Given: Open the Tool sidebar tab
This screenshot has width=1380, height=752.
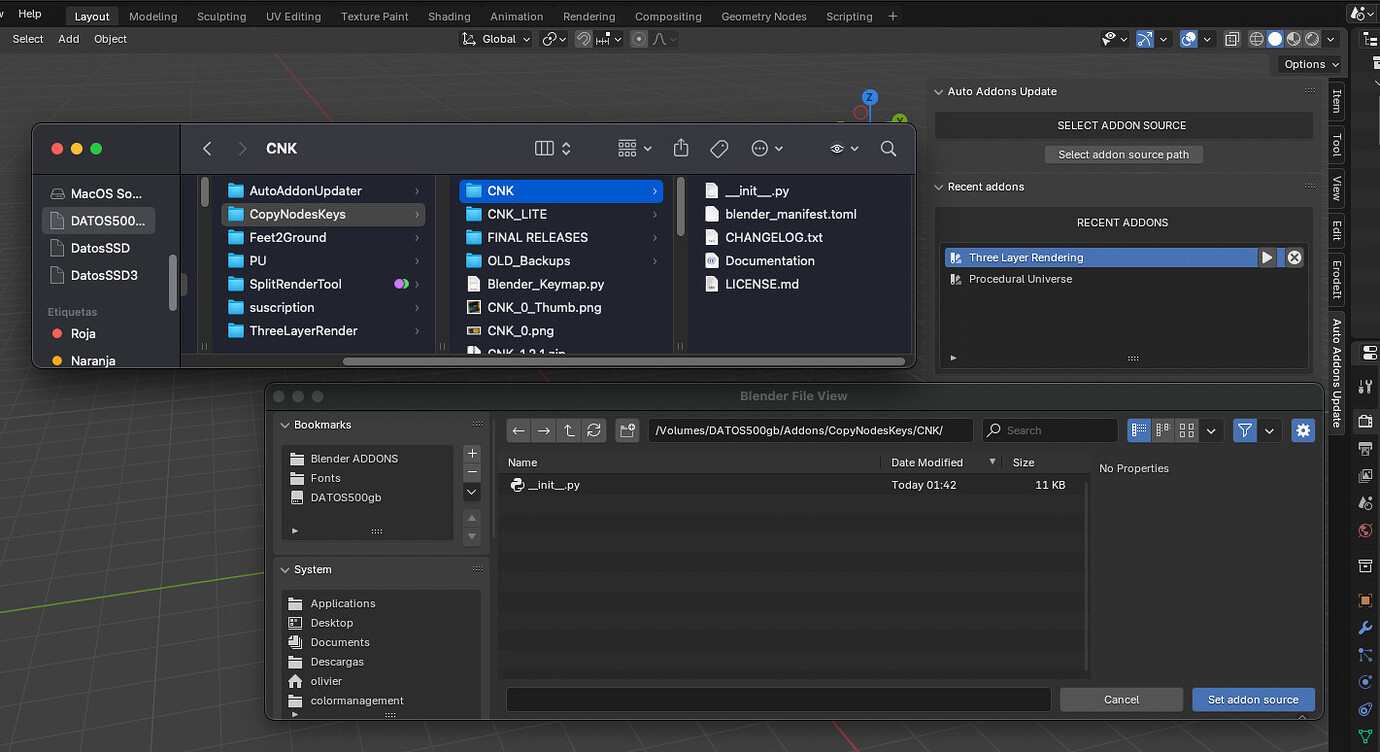Looking at the screenshot, I should pyautogui.click(x=1336, y=145).
